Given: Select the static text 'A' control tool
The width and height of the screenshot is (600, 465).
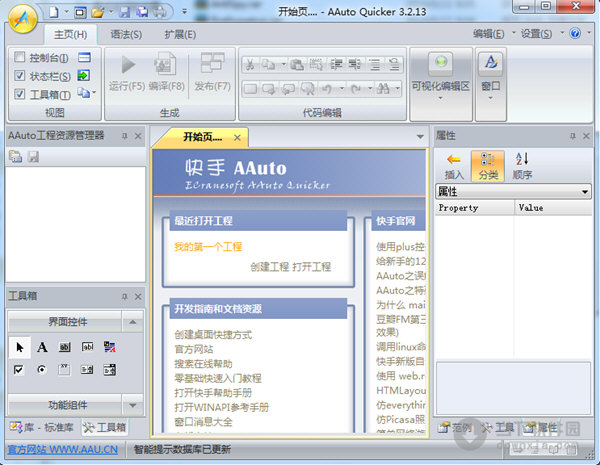Looking at the screenshot, I should click(42, 347).
